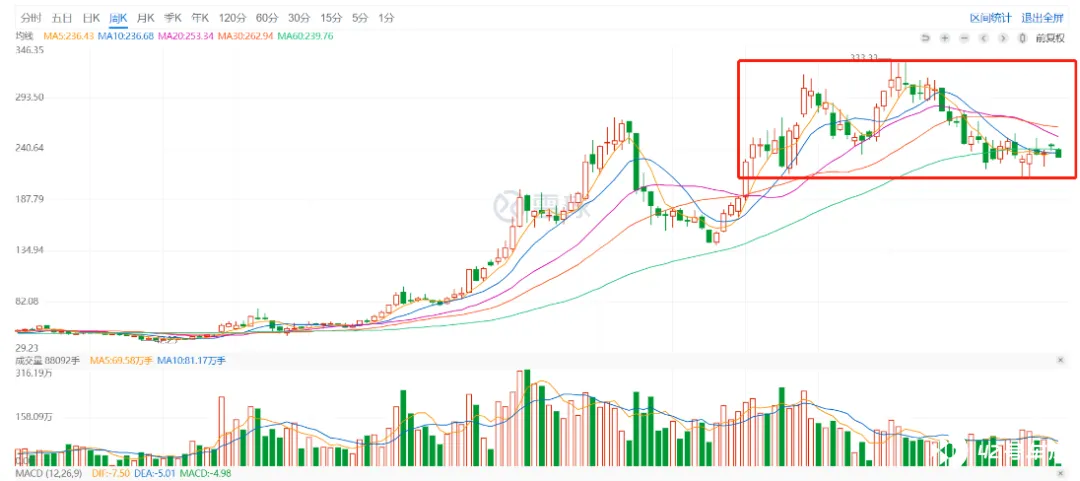
Task: Select the 30分 interval tab
Action: pyautogui.click(x=299, y=19)
